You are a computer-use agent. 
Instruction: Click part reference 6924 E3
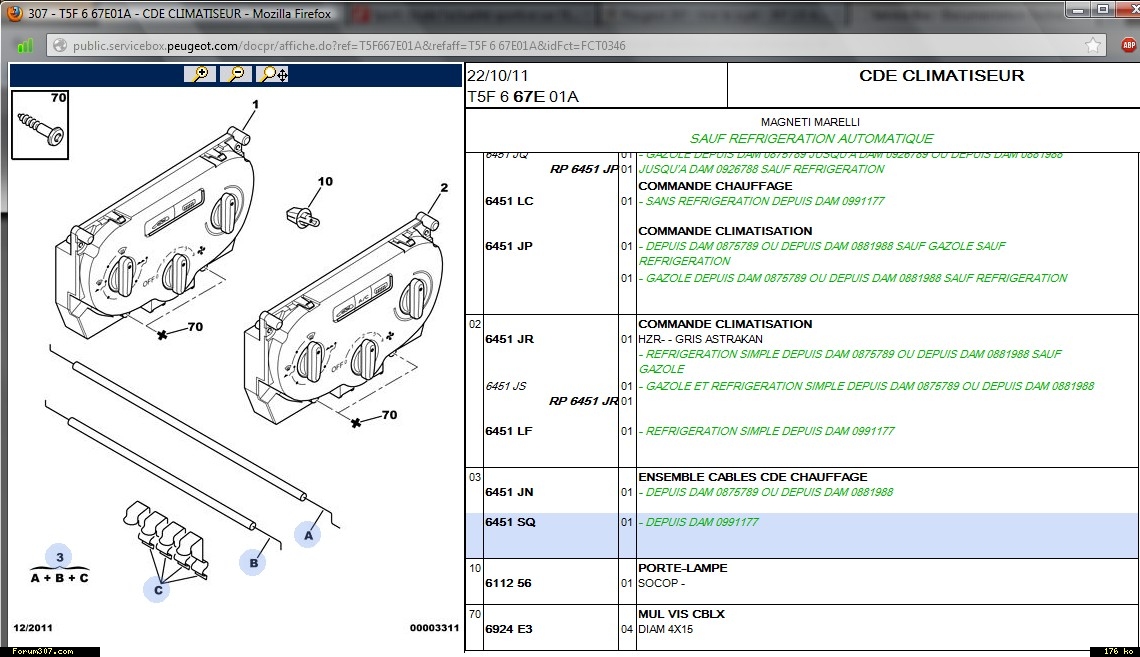point(508,629)
